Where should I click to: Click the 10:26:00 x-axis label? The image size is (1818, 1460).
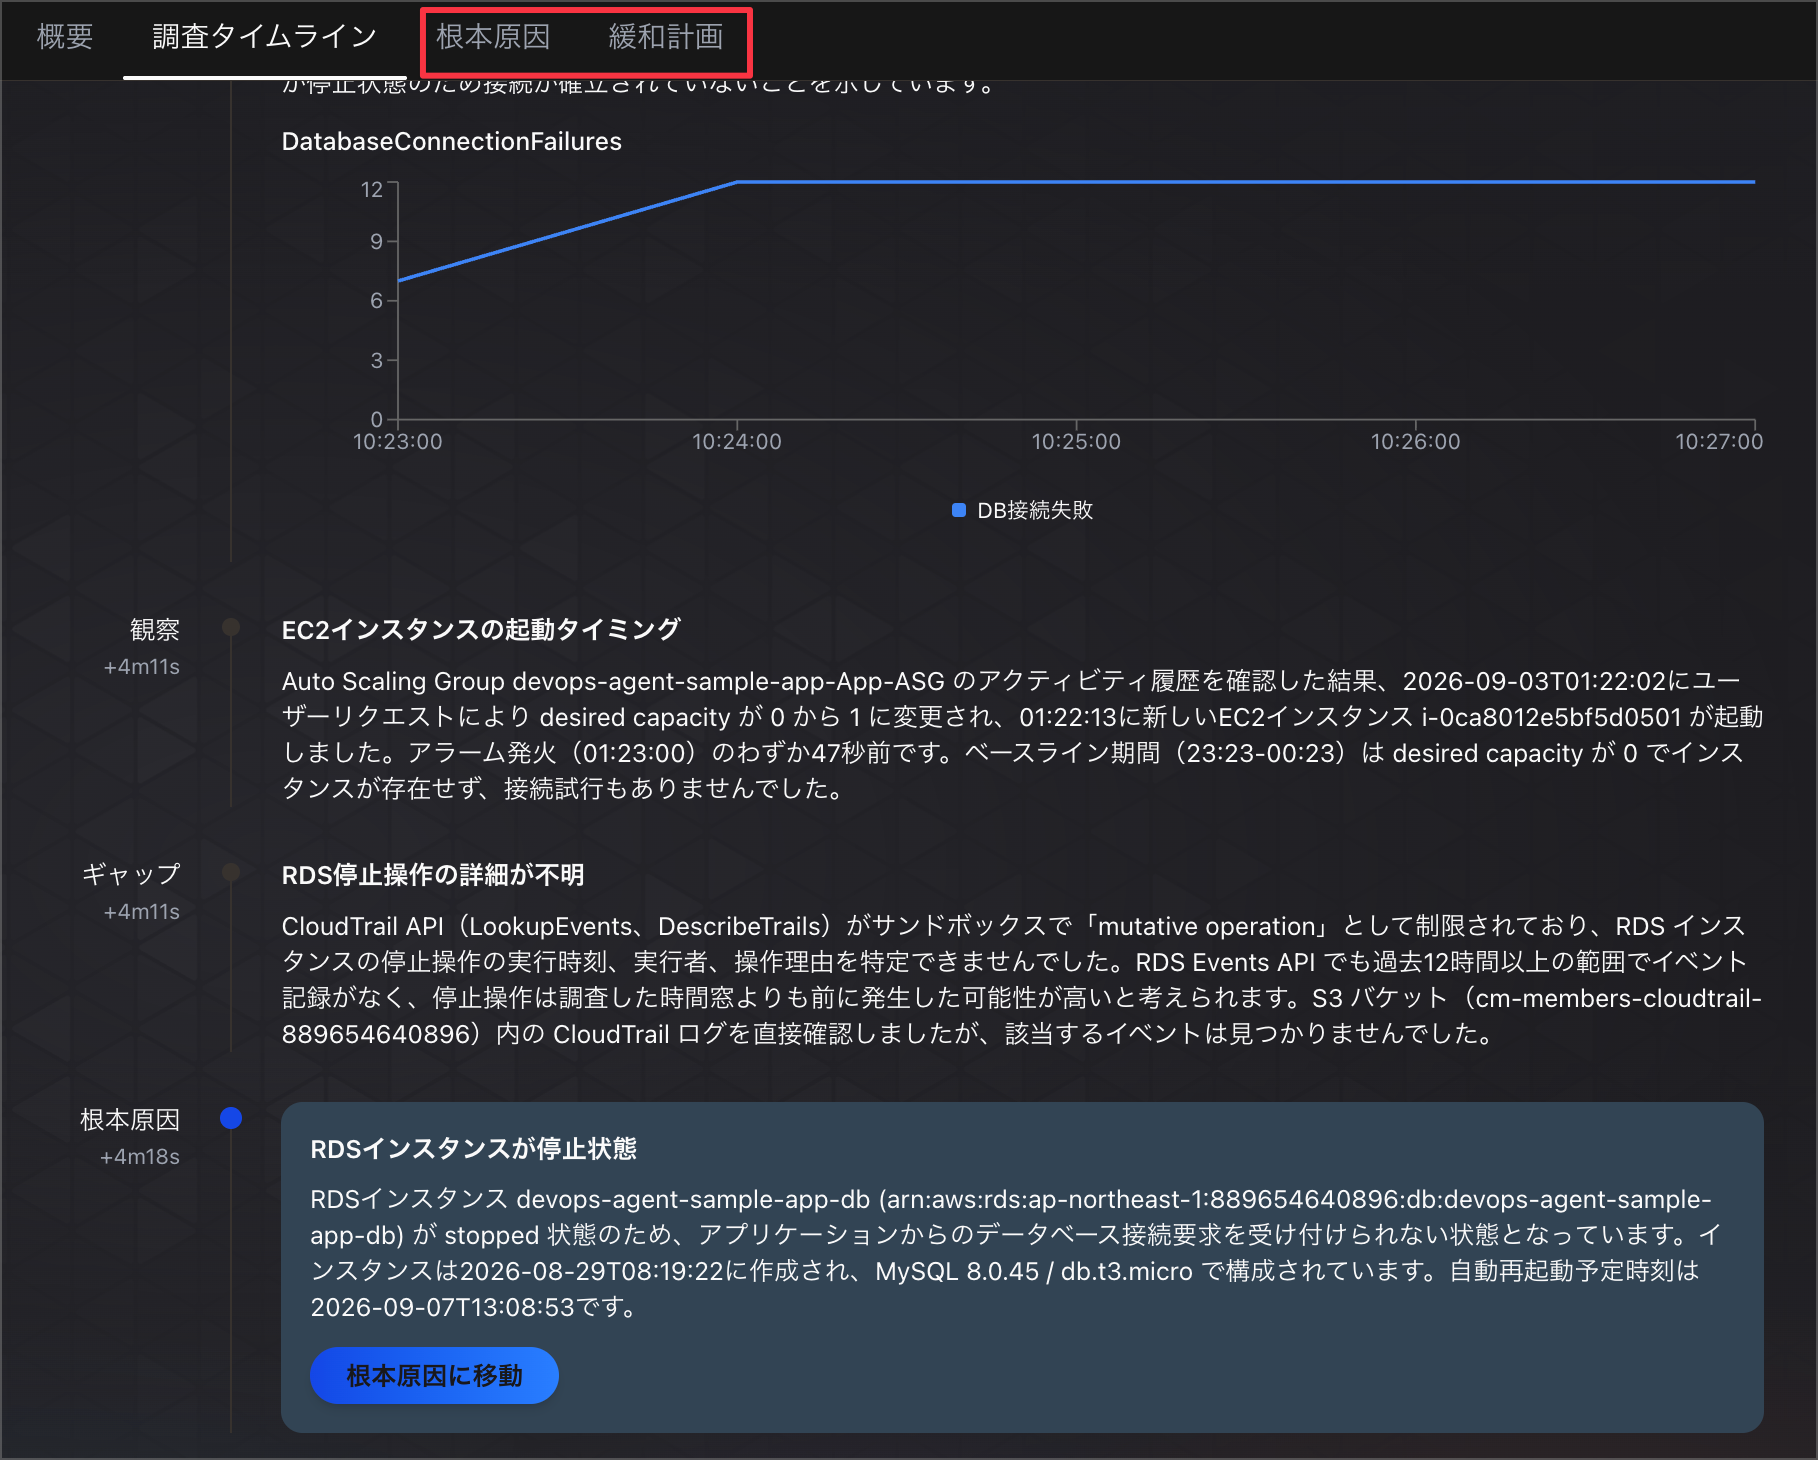(x=1415, y=442)
